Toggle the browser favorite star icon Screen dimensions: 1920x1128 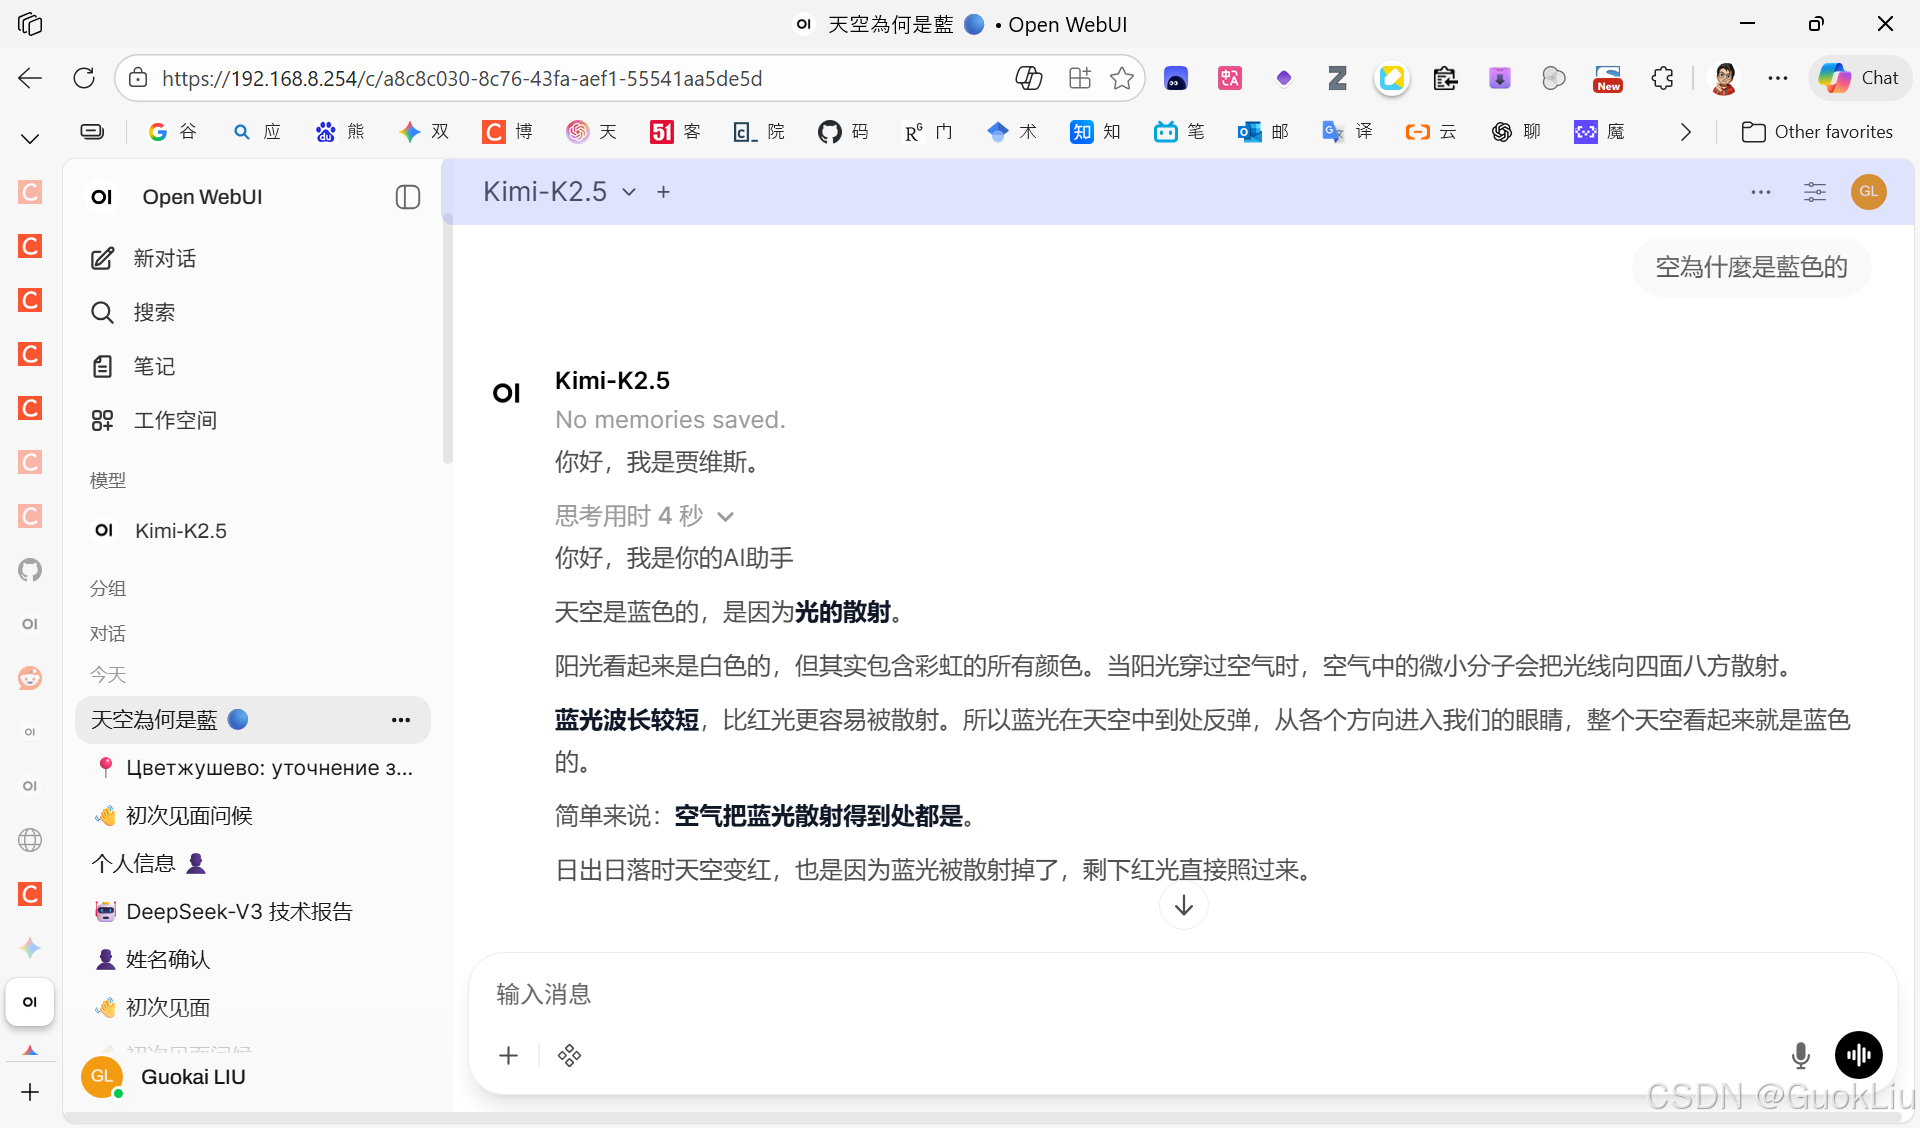[x=1122, y=78]
